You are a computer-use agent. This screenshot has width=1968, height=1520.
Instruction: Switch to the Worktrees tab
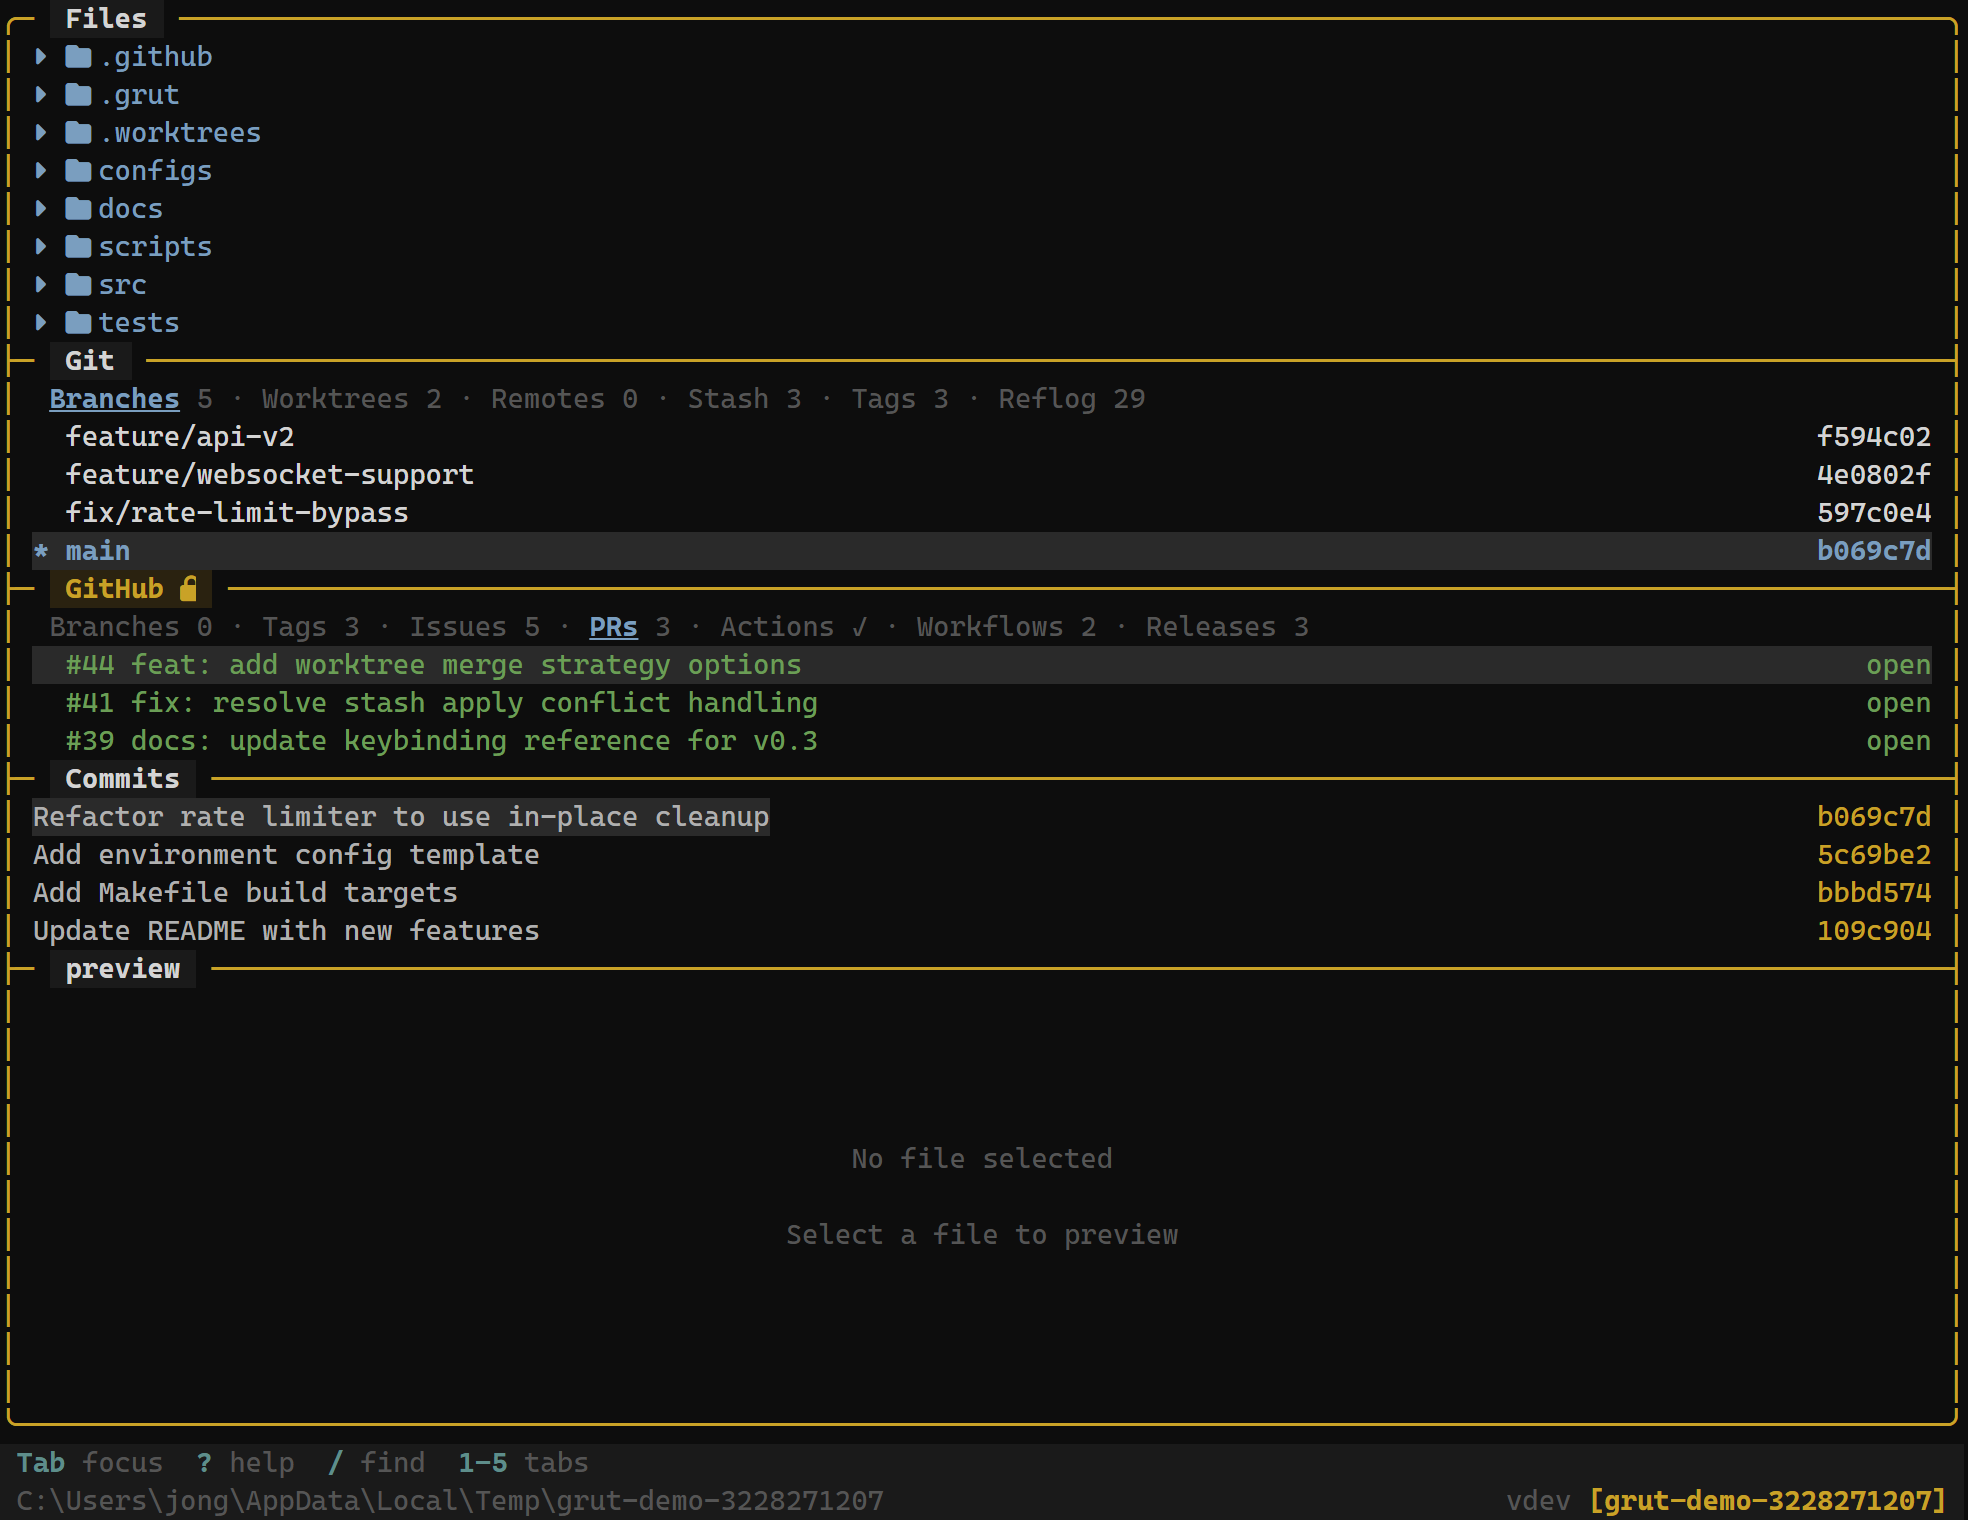pos(352,399)
